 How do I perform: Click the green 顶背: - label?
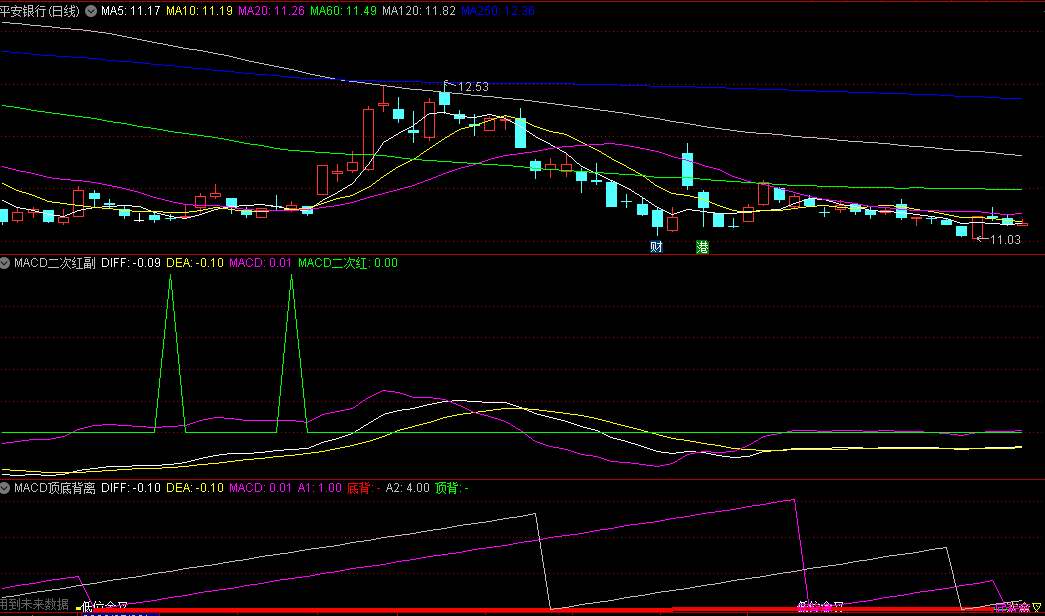click(452, 487)
